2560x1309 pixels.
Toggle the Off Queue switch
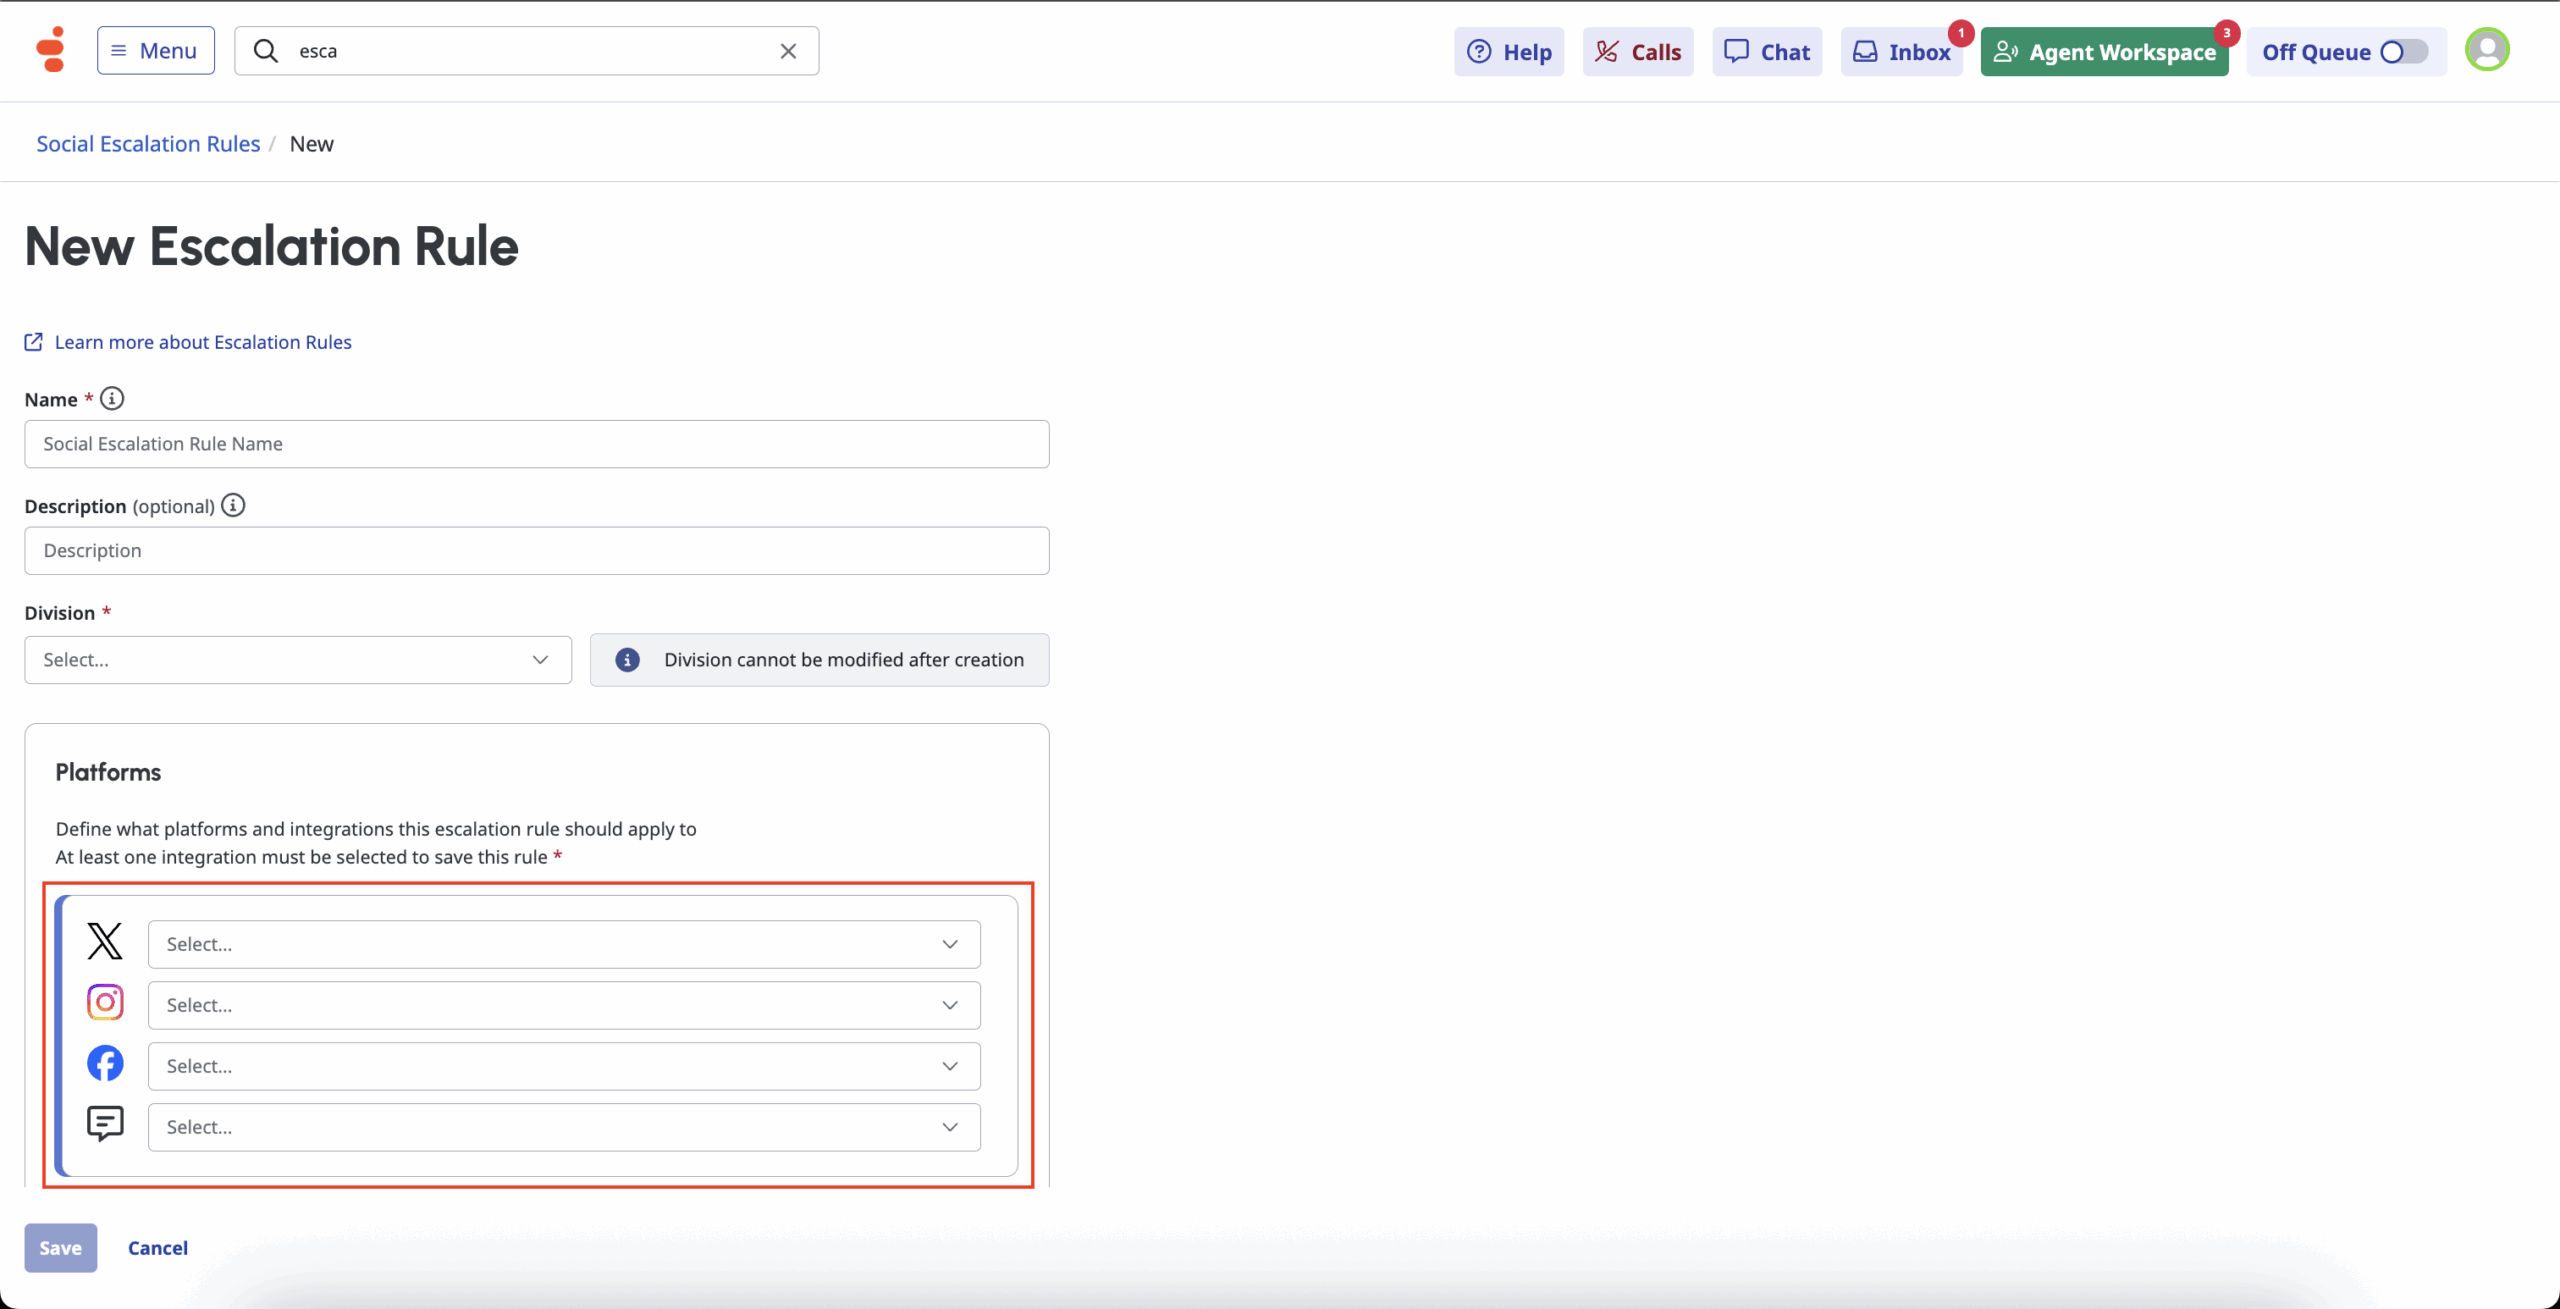click(2403, 52)
